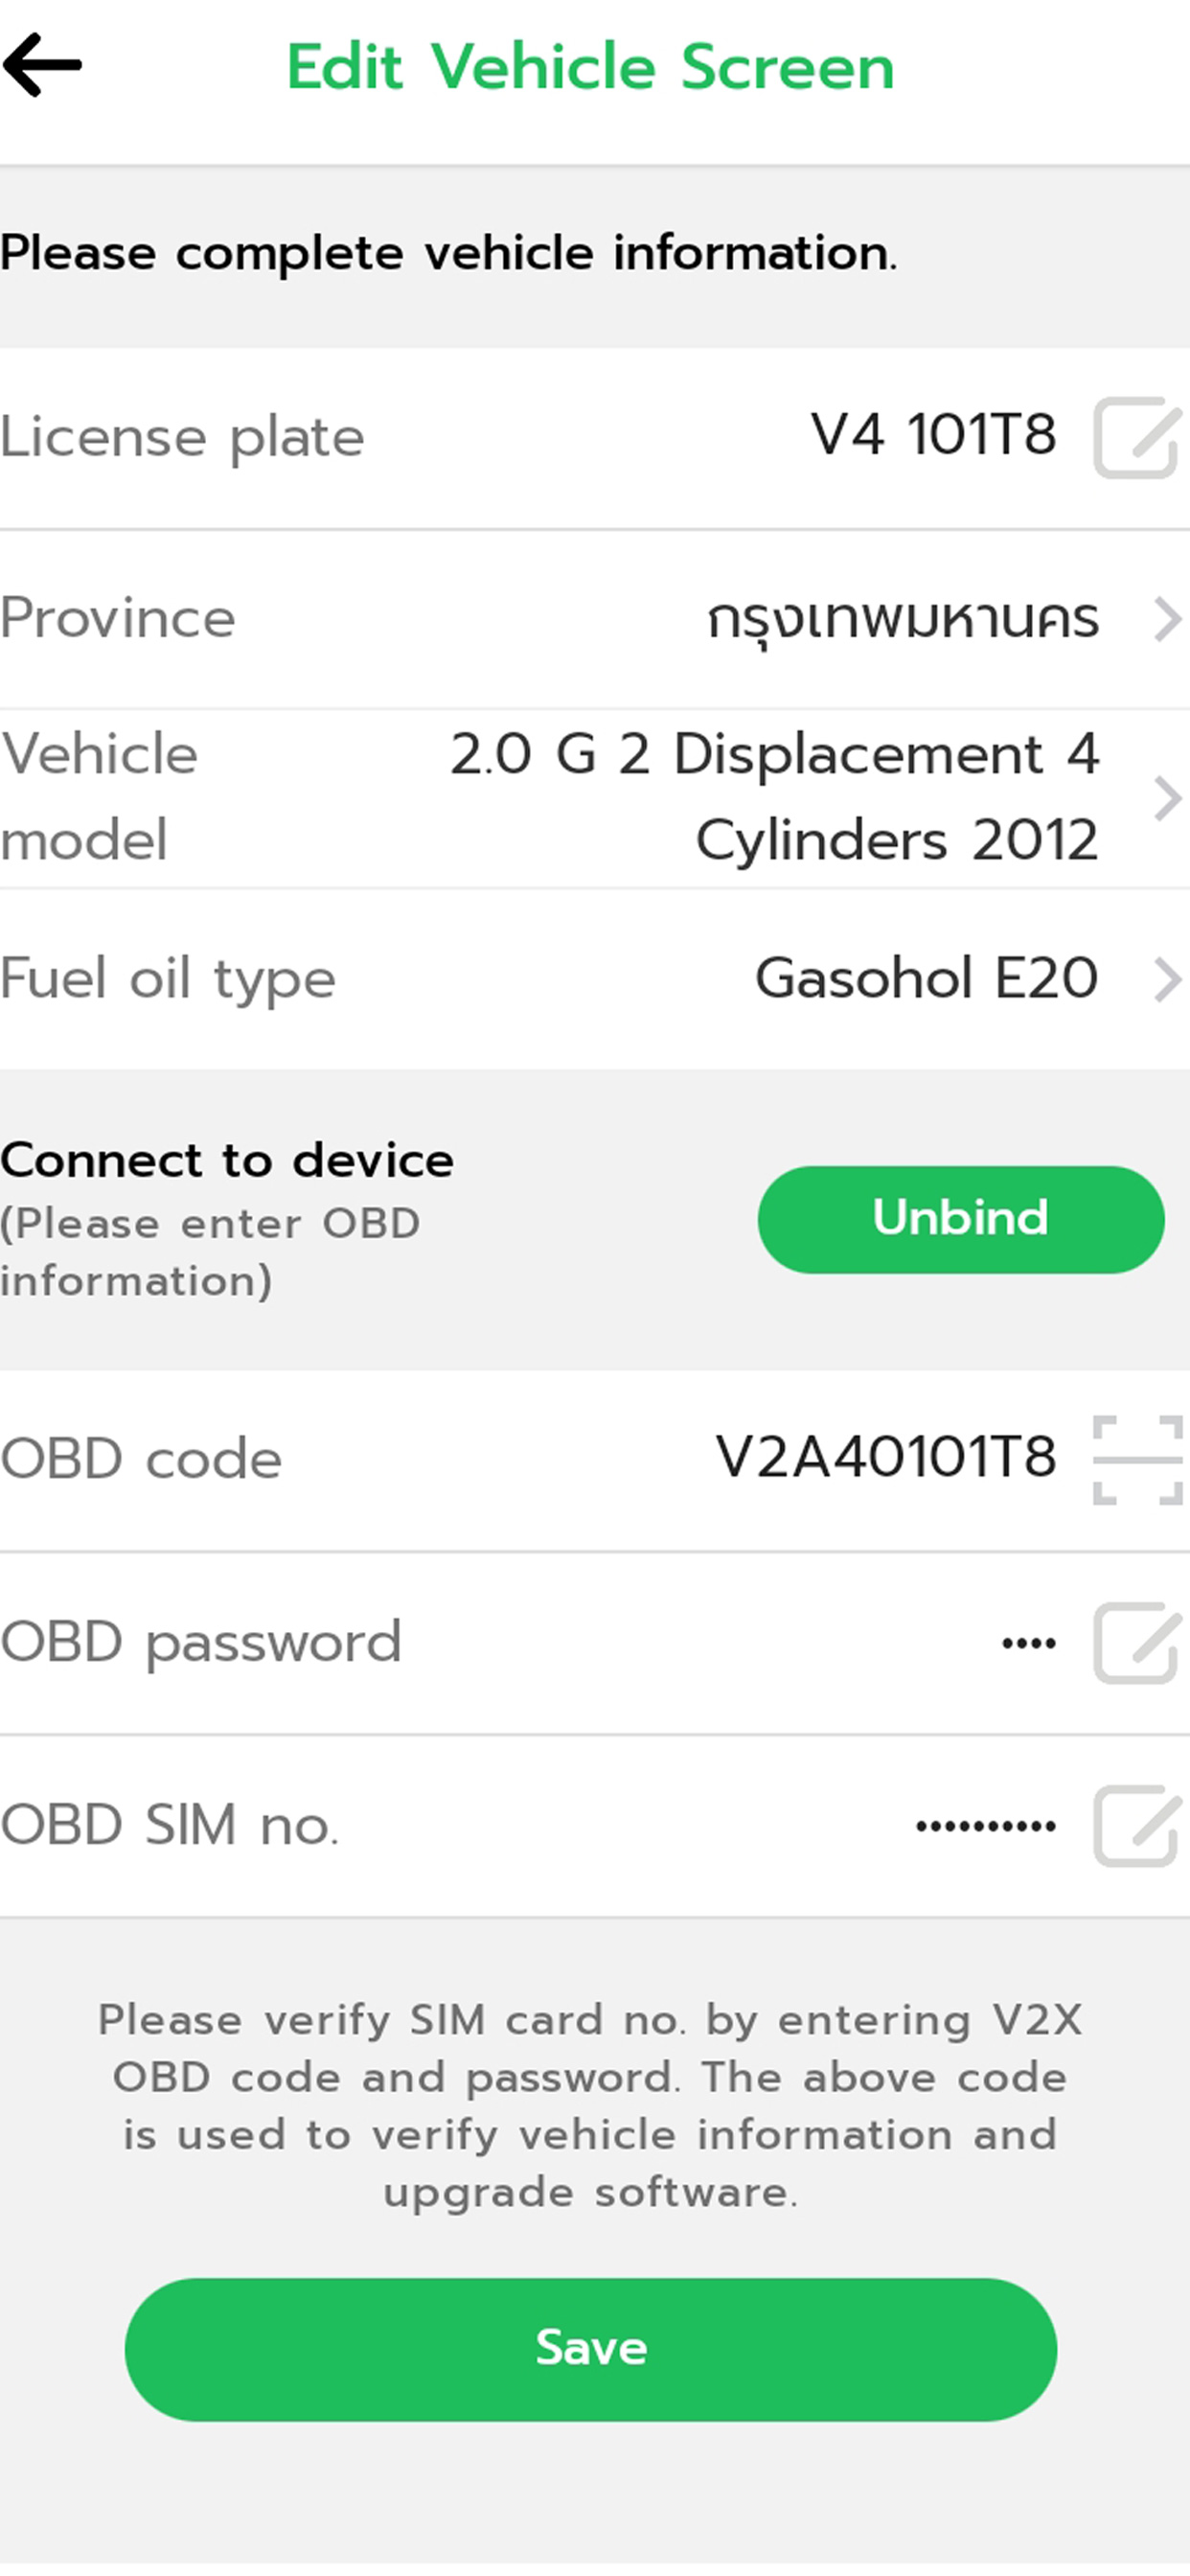
Task: Edit OBD password pencil icon
Action: point(1137,1643)
